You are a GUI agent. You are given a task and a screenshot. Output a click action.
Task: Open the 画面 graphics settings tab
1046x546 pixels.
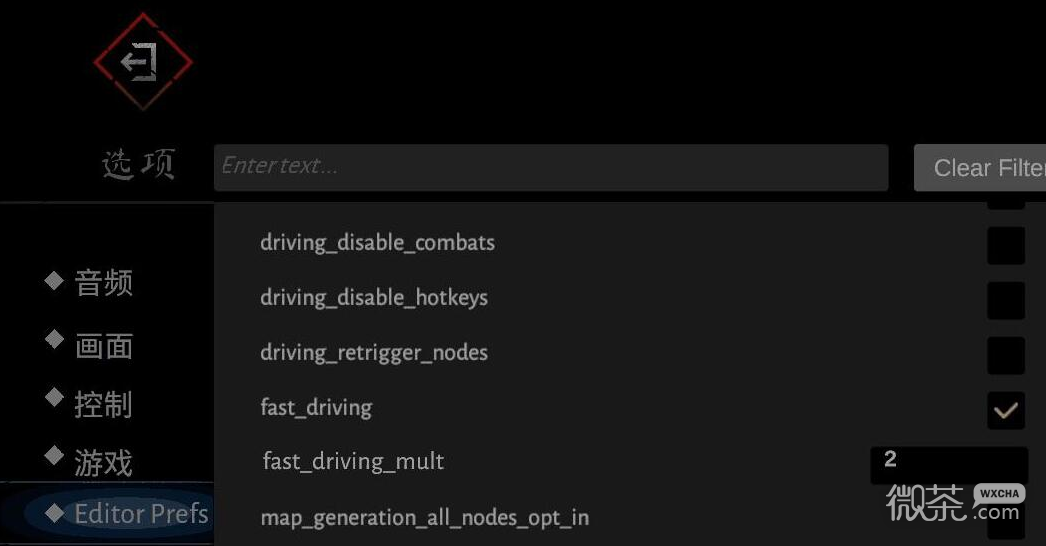(104, 346)
